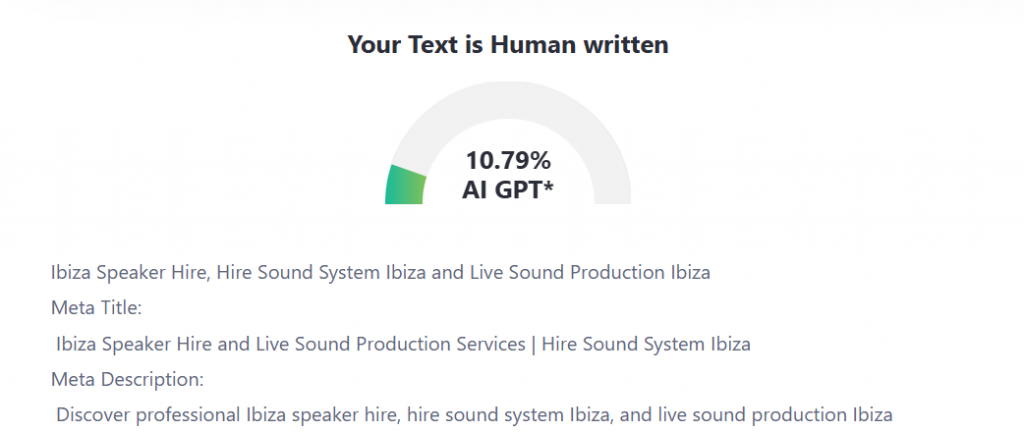This screenshot has width=1024, height=432.
Task: Click the green segment of the gauge
Action: 405,186
